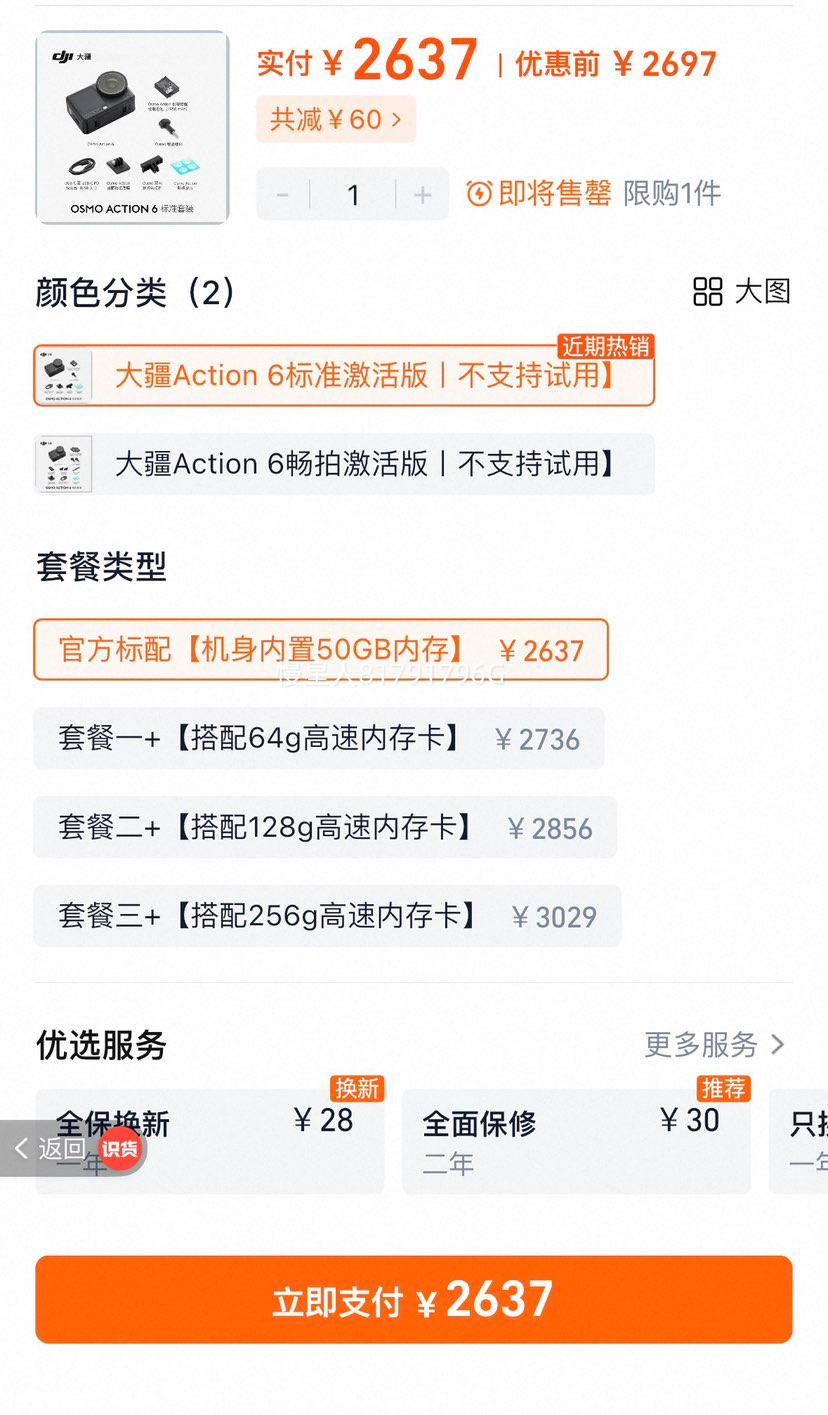Expand 更多服务 service list
The width and height of the screenshot is (828, 1415).
pos(714,1045)
